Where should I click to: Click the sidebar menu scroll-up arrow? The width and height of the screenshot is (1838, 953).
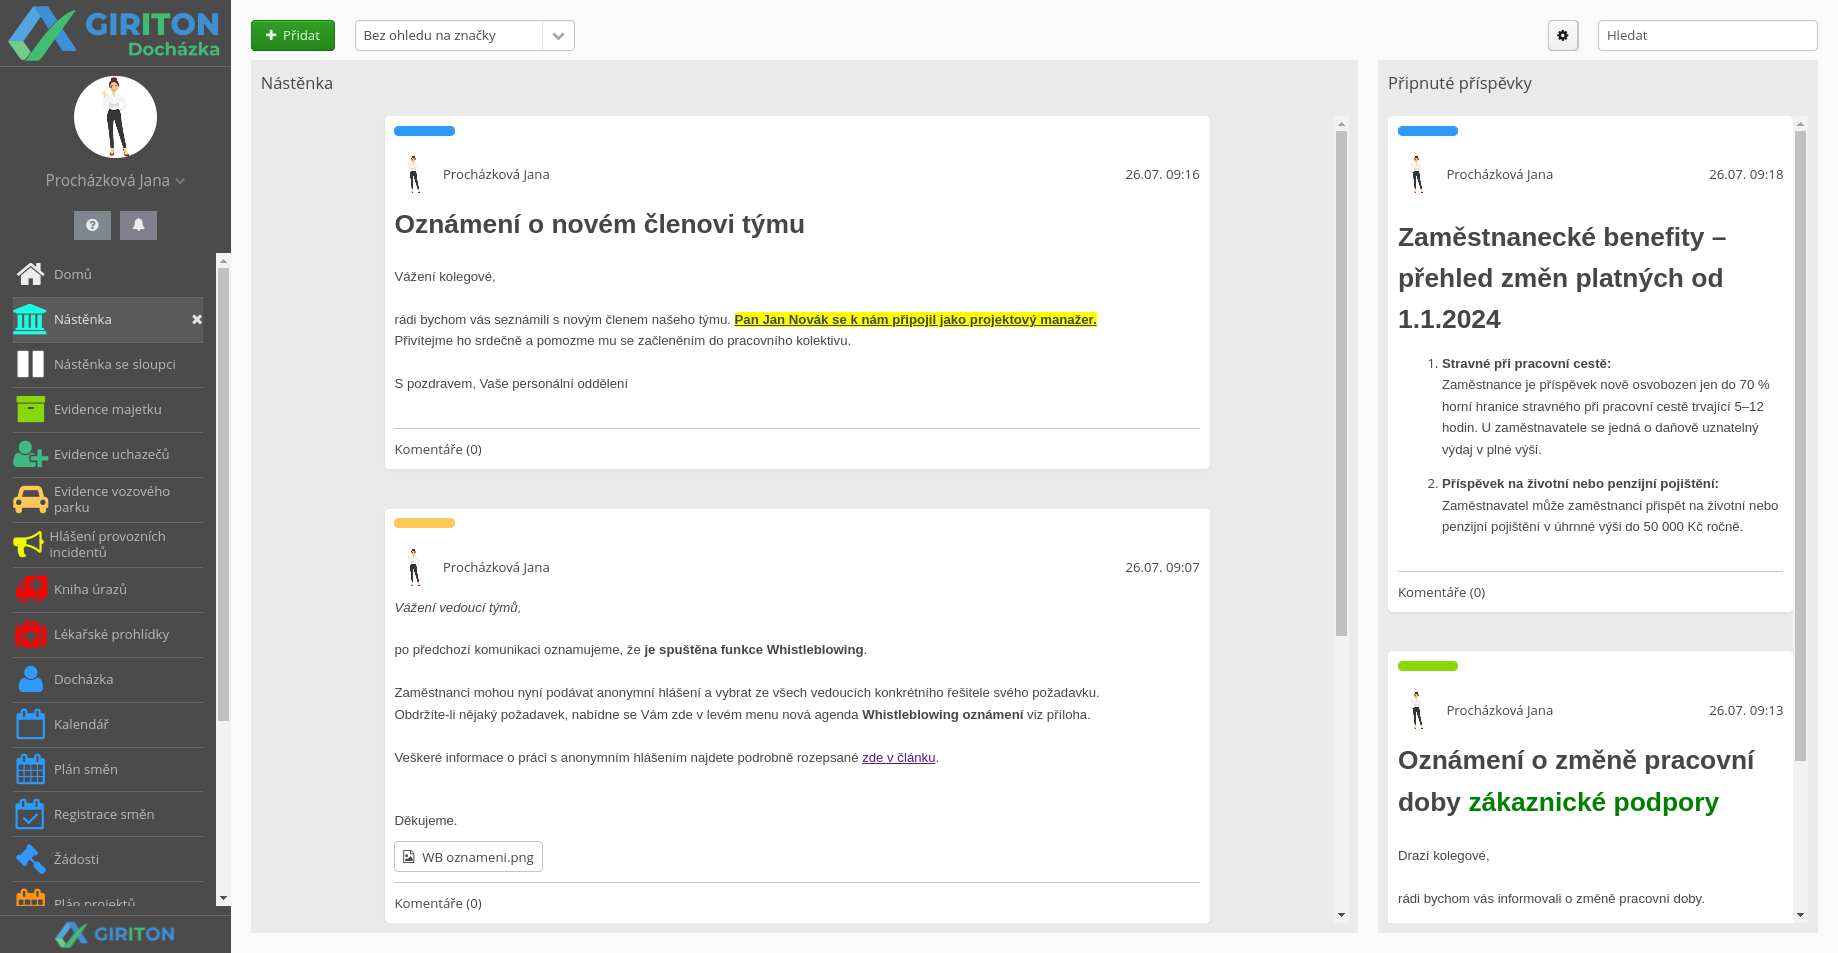click(223, 260)
